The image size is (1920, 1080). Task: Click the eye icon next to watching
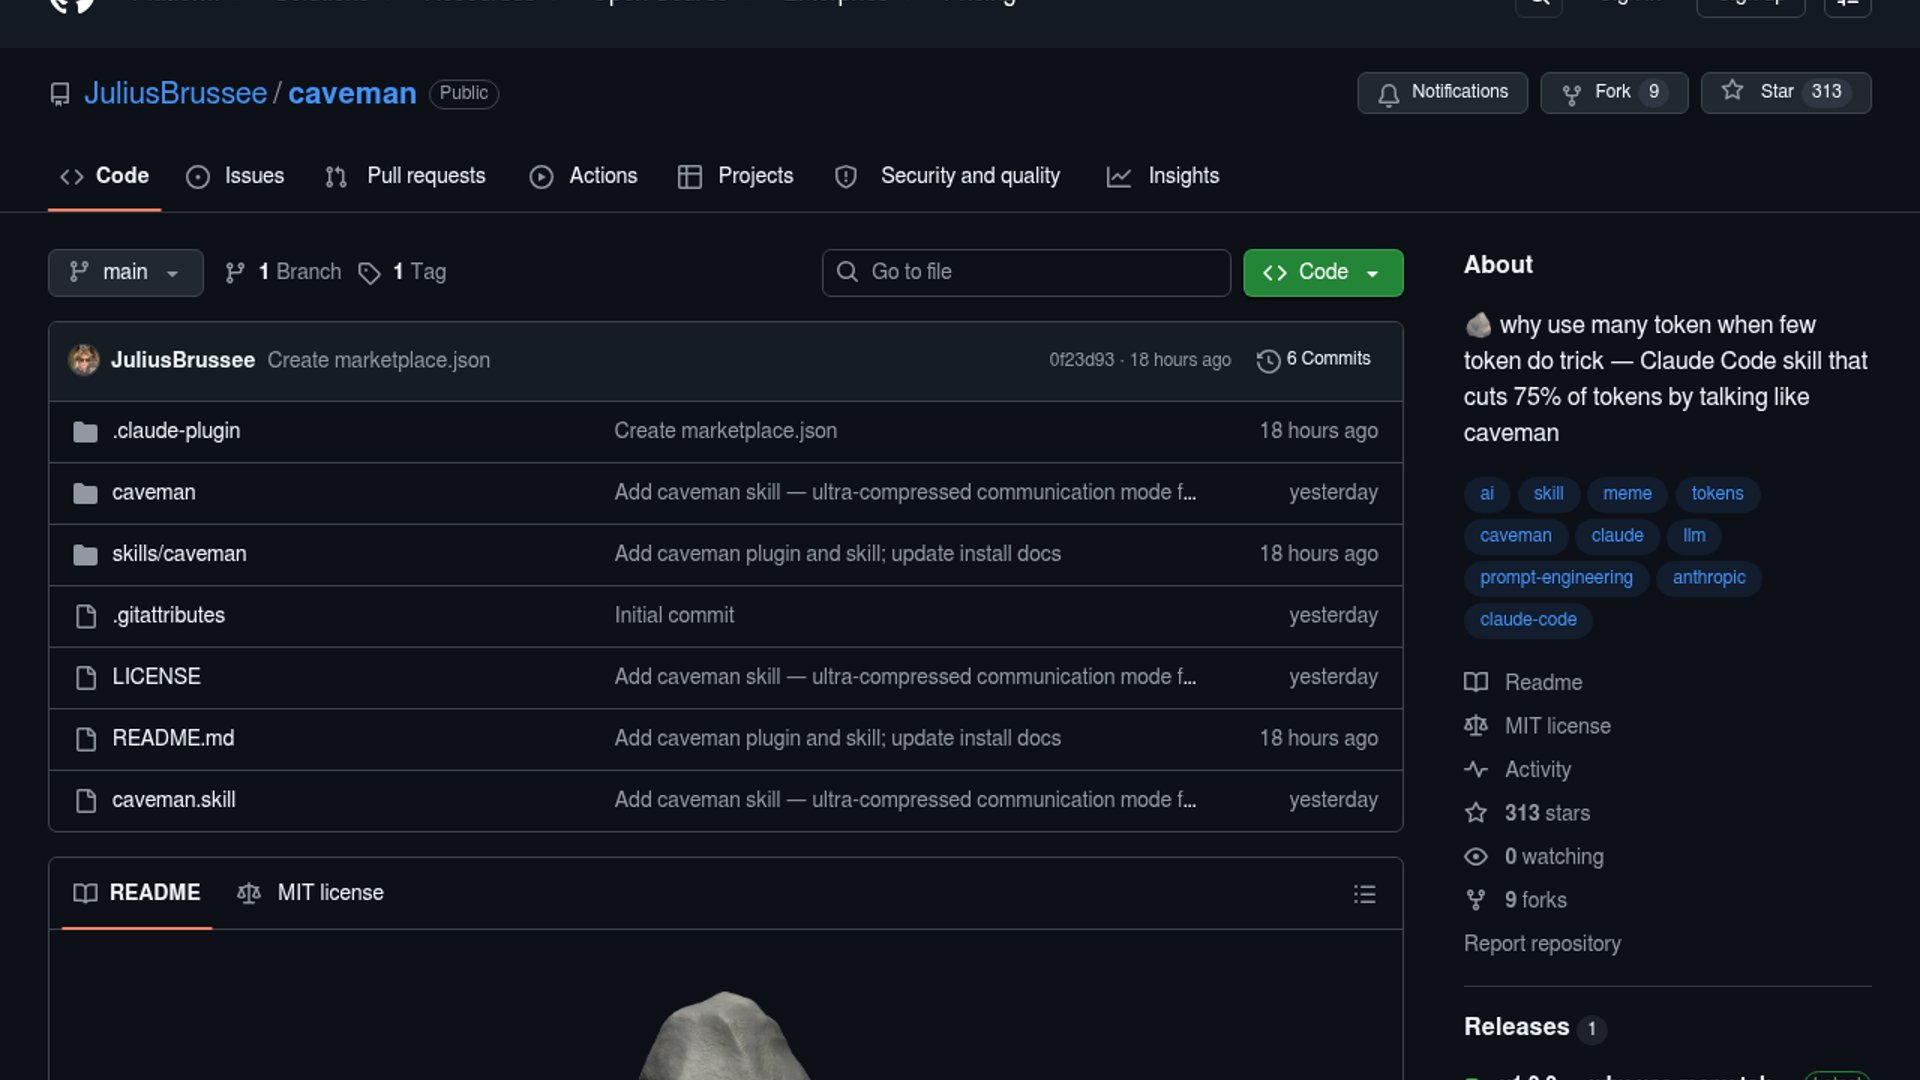1475,857
